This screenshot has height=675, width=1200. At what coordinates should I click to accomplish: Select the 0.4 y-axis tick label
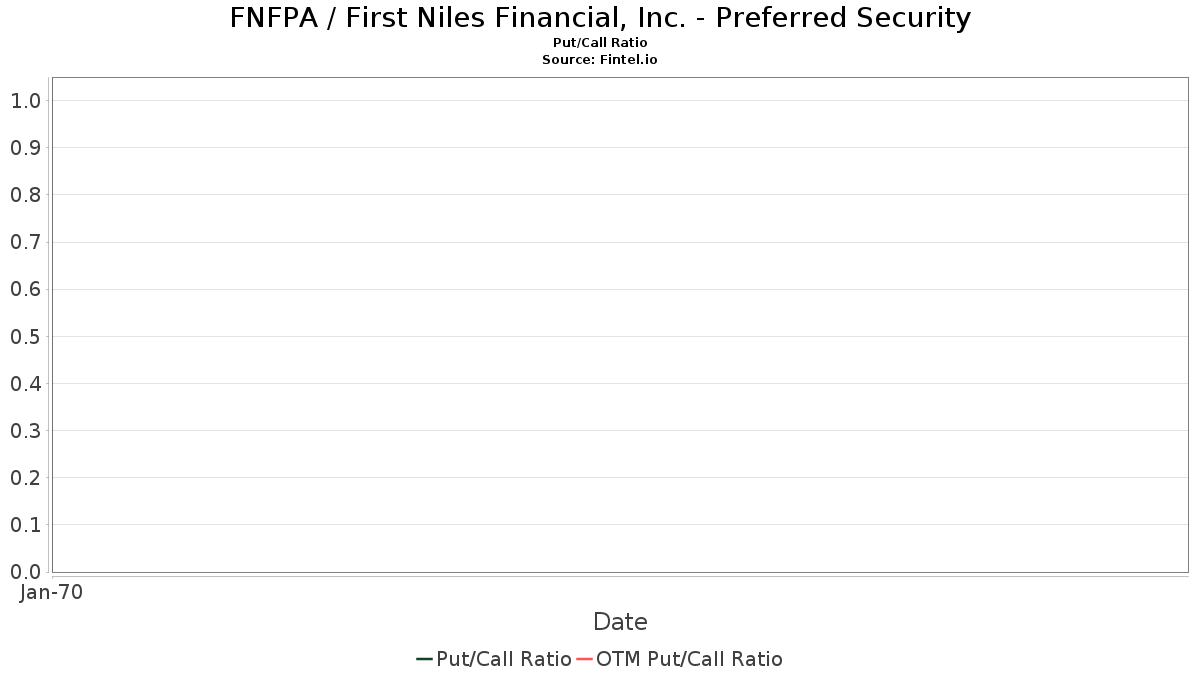coord(25,384)
